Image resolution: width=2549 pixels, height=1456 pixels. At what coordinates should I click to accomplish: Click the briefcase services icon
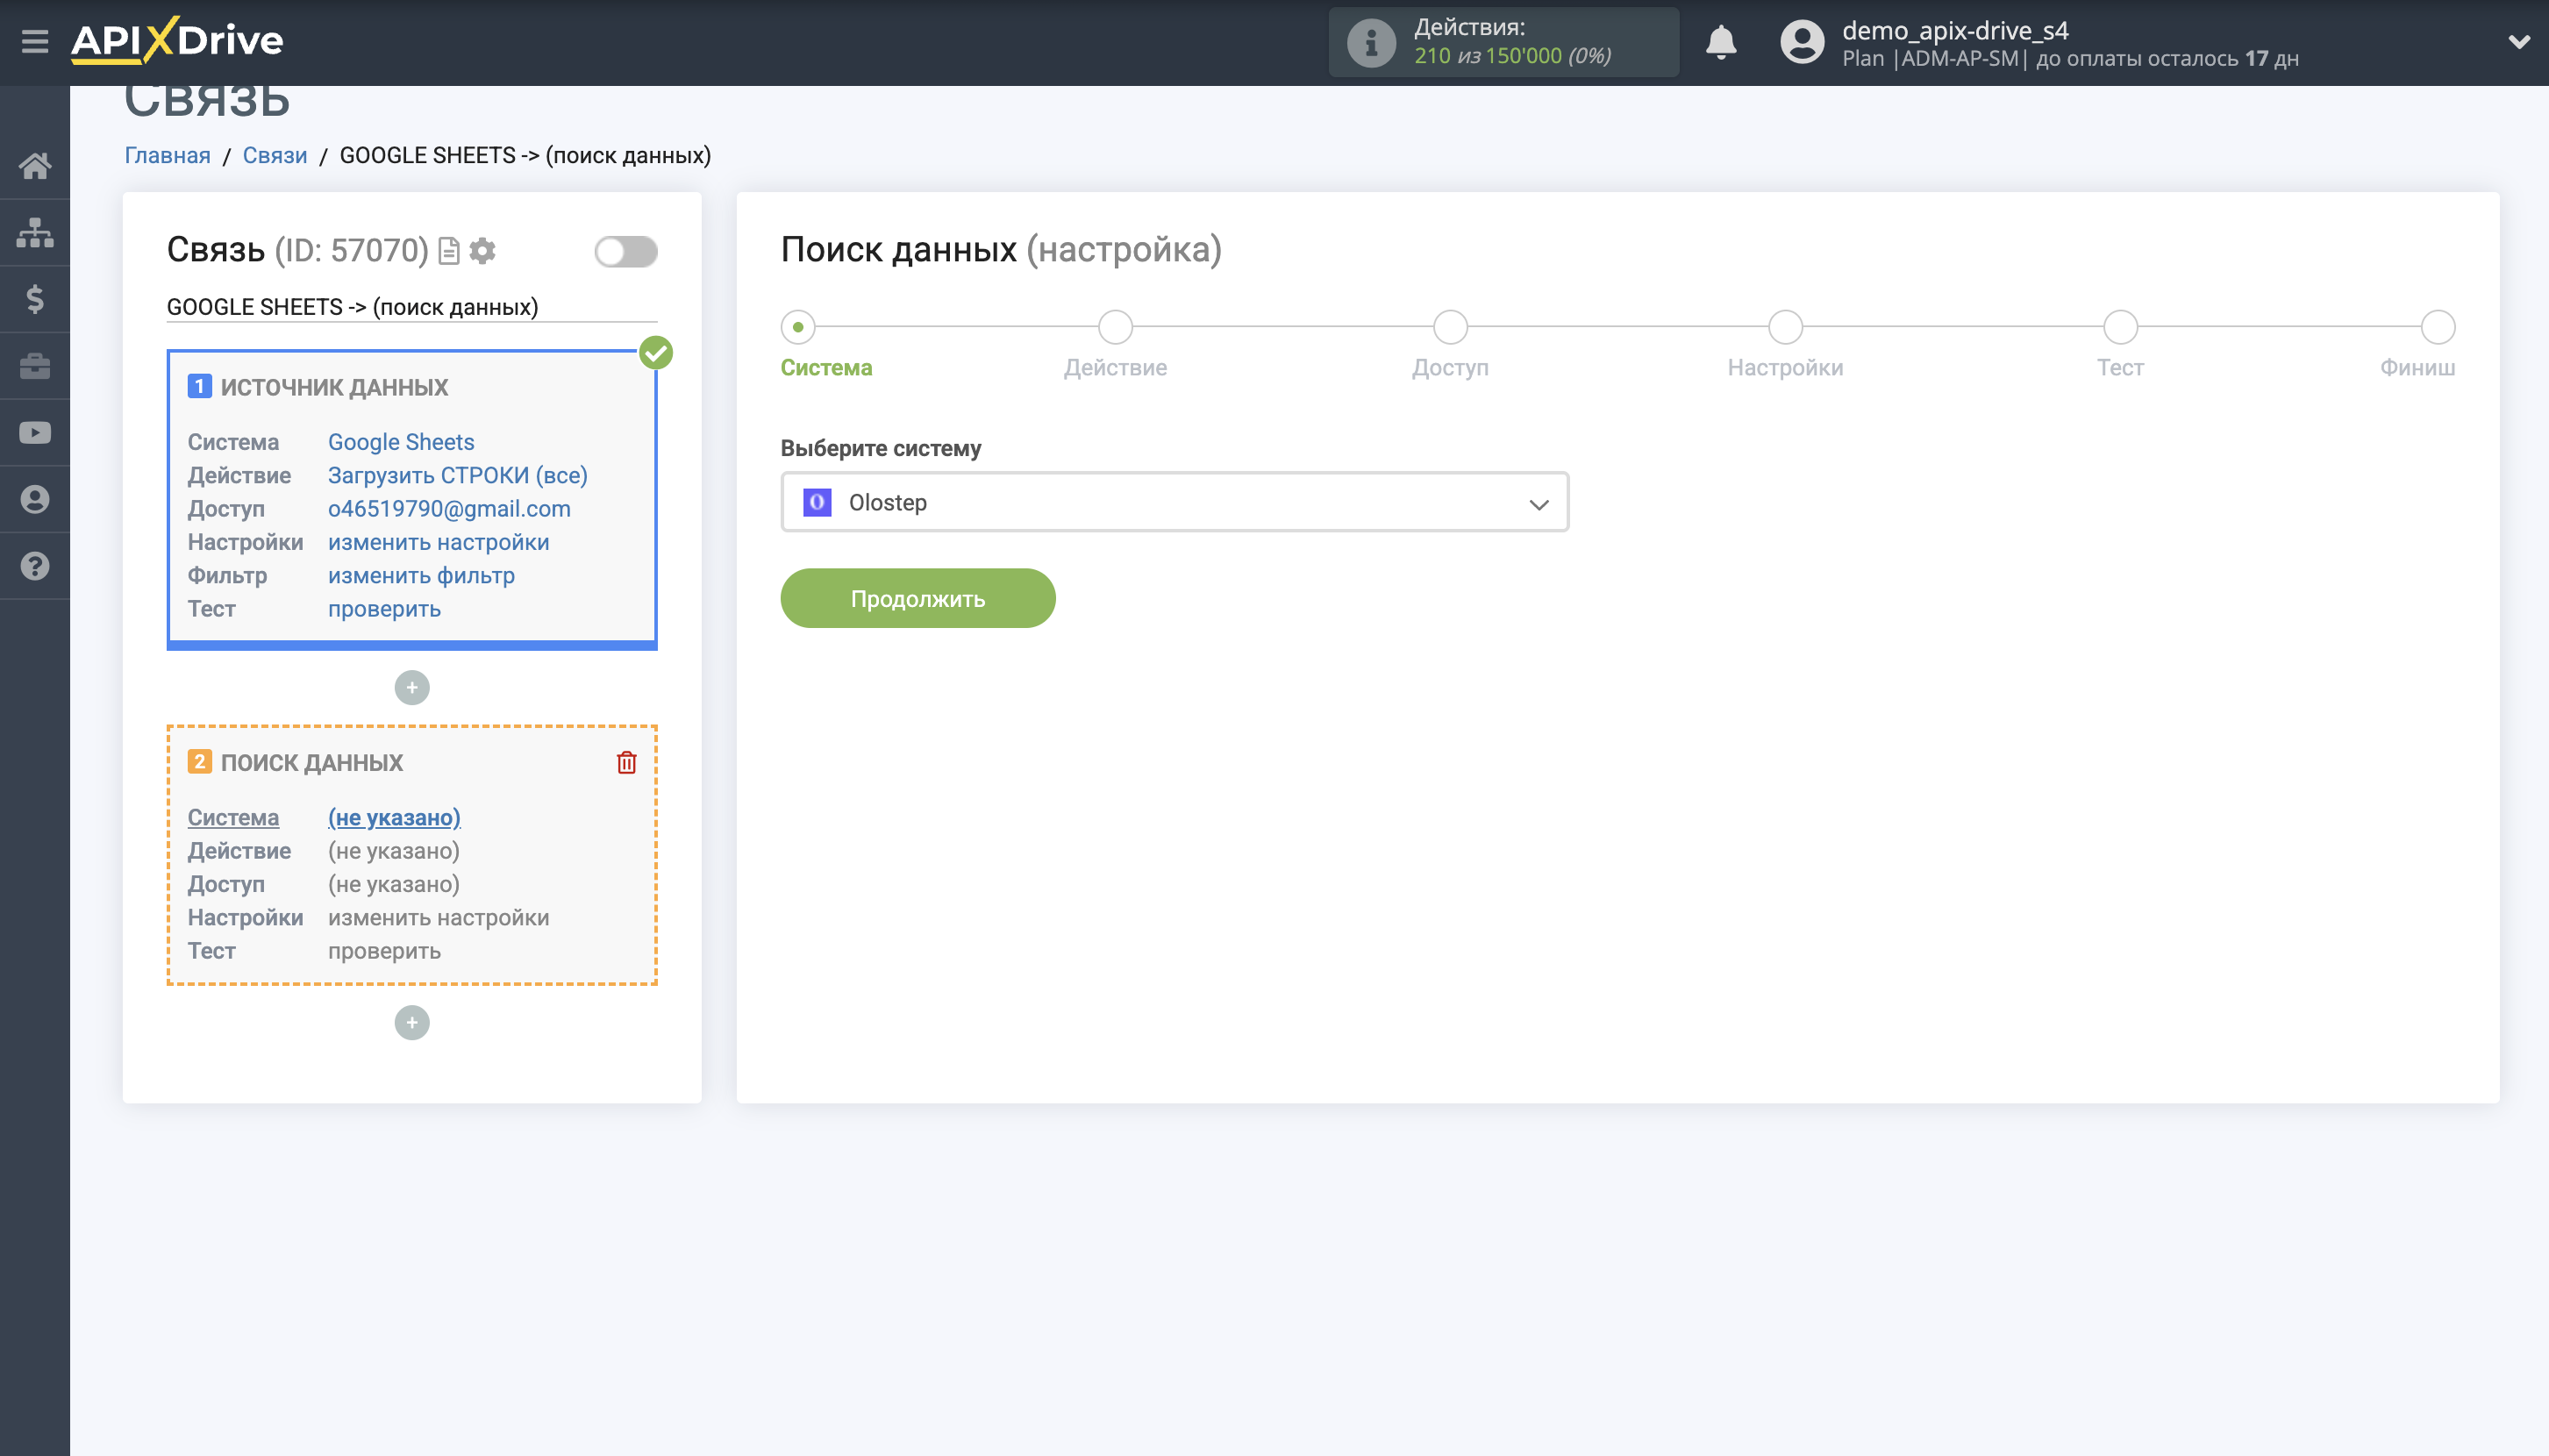tap(35, 366)
